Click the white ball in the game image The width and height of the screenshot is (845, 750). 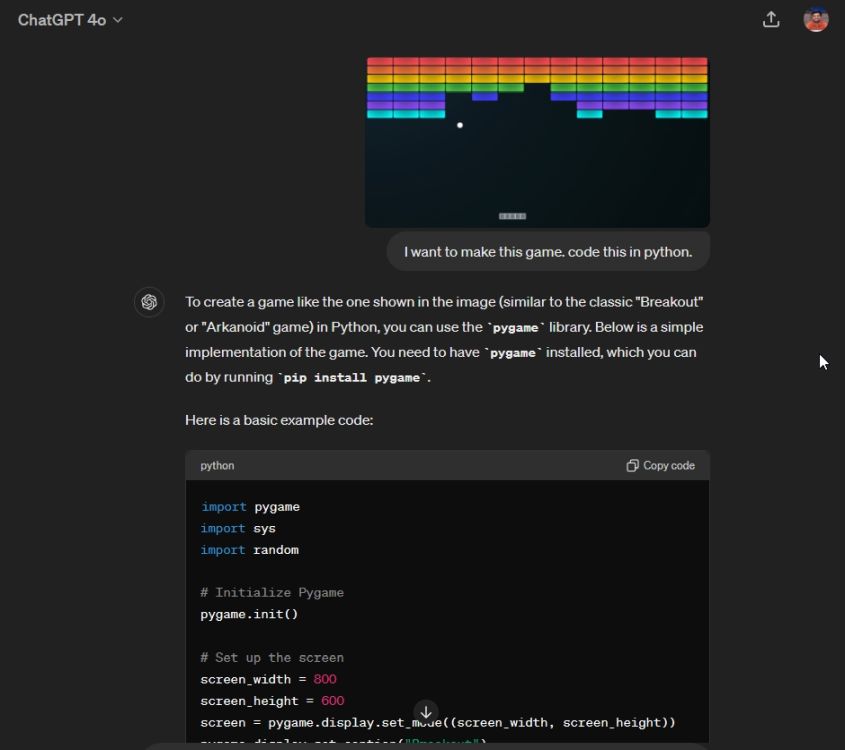(460, 125)
